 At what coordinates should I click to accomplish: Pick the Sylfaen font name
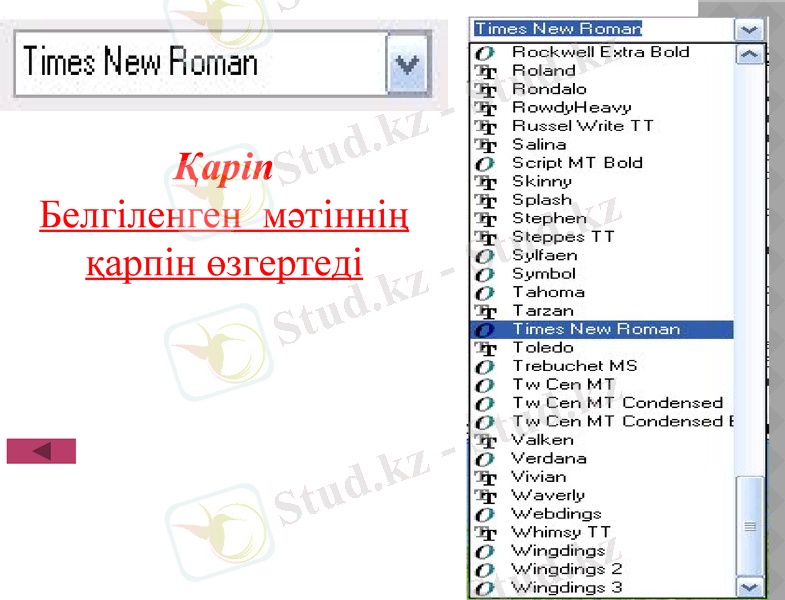click(x=545, y=255)
